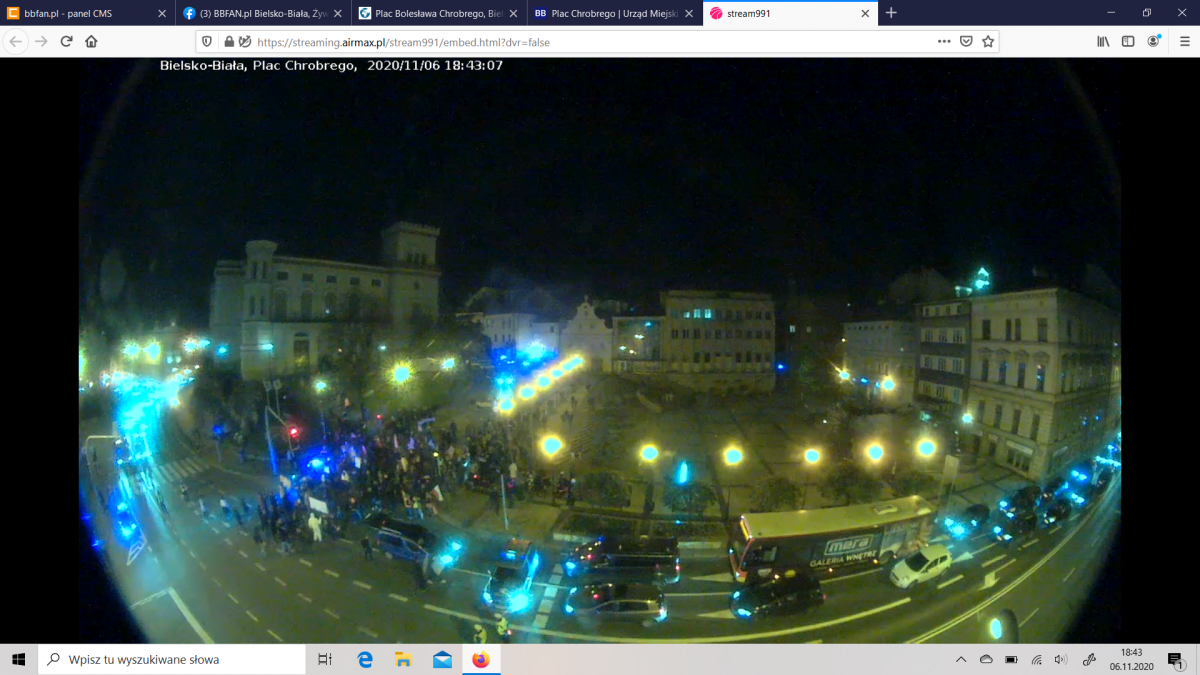
Task: Open the Firefox home page
Action: [92, 42]
